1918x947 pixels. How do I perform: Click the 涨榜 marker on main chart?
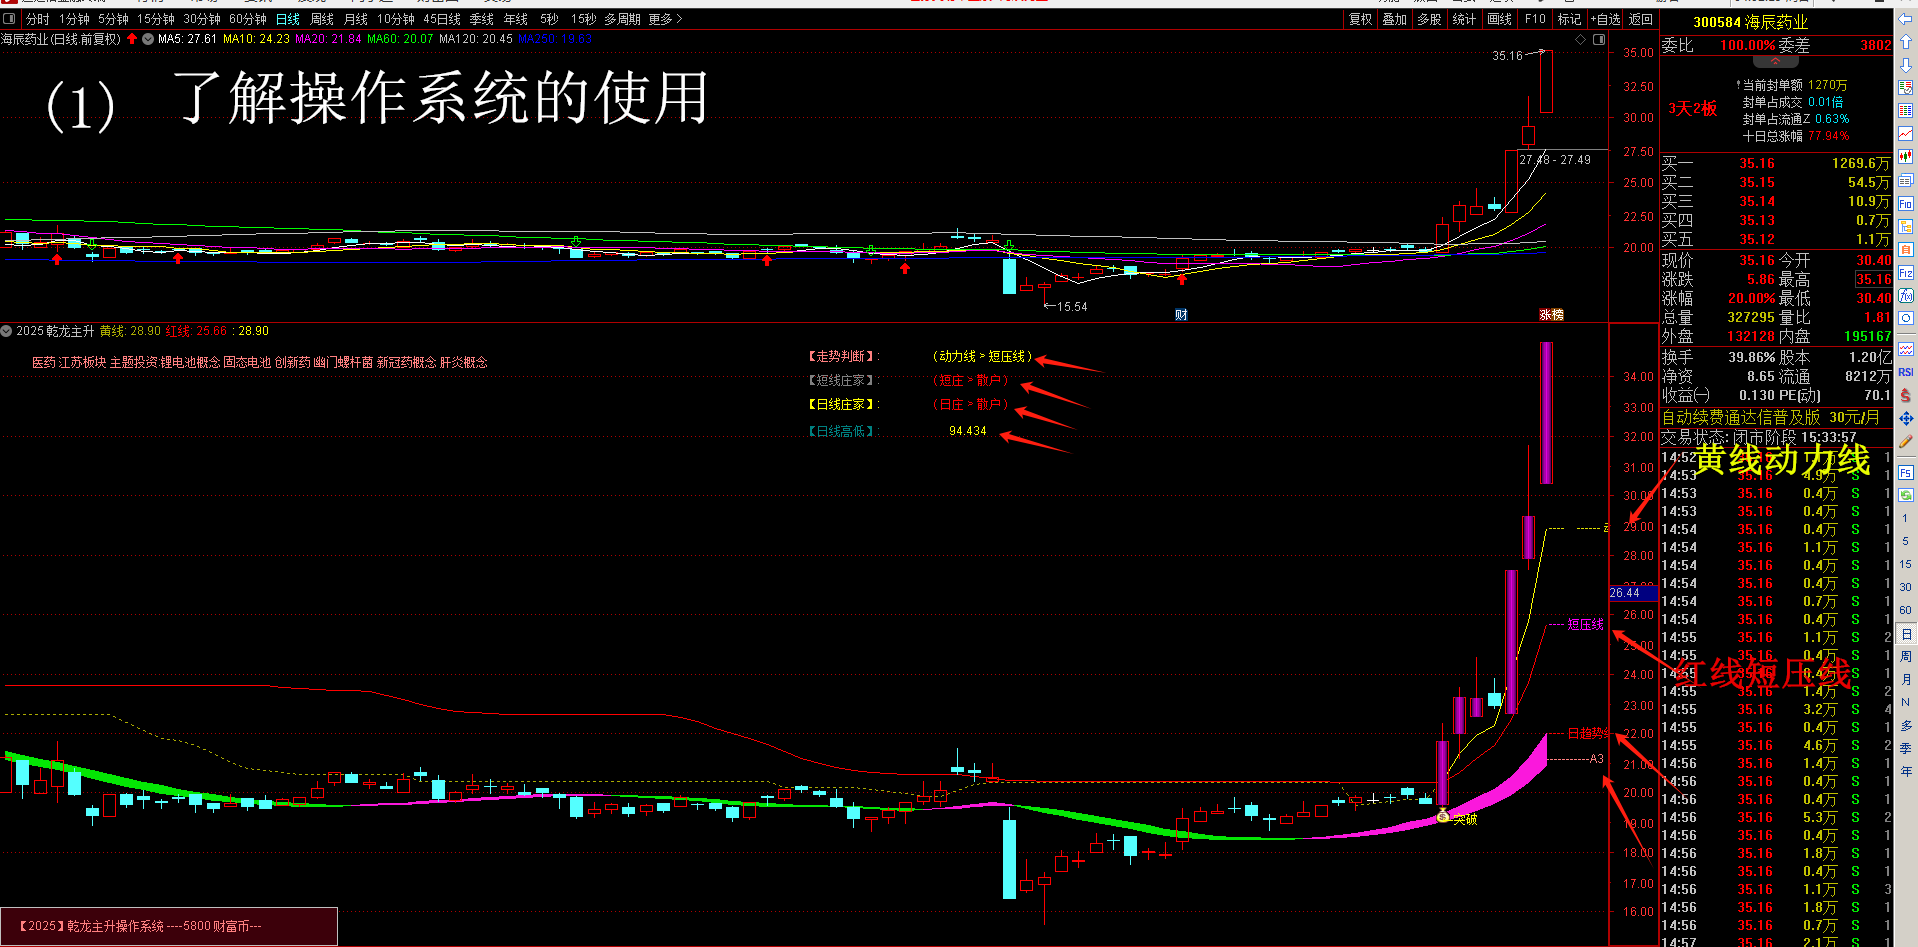[x=1551, y=314]
